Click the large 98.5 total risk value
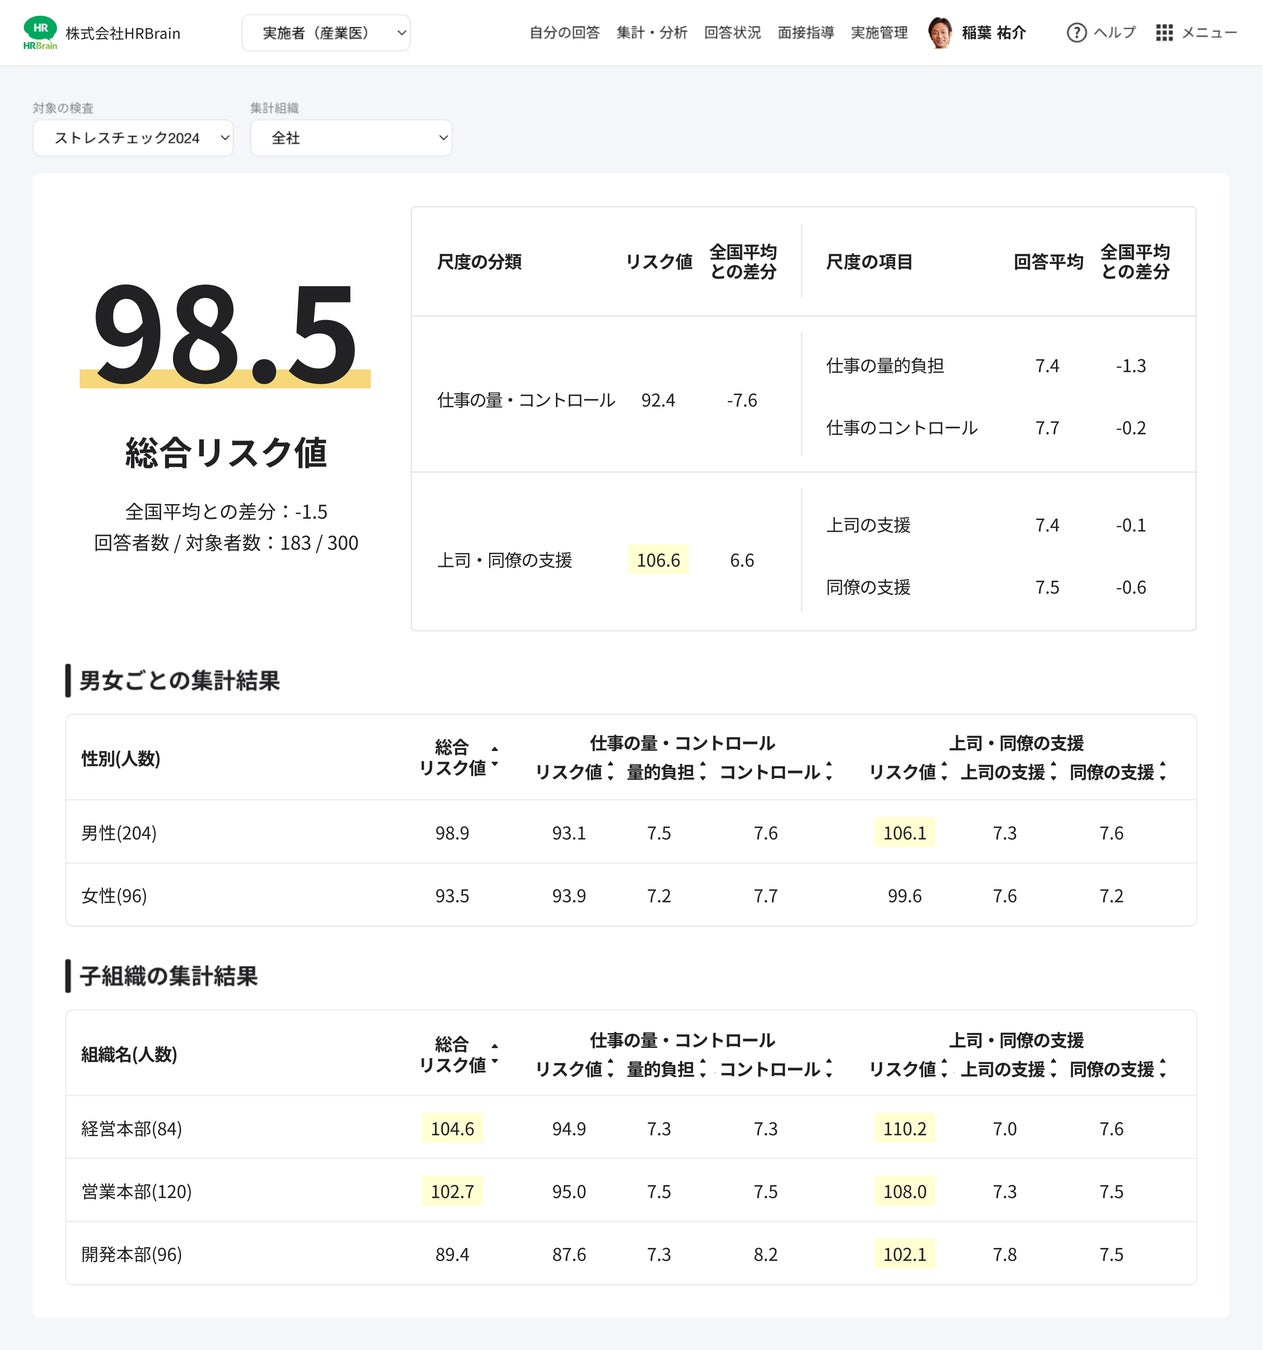Screen dimensions: 1263x1350 click(225, 334)
